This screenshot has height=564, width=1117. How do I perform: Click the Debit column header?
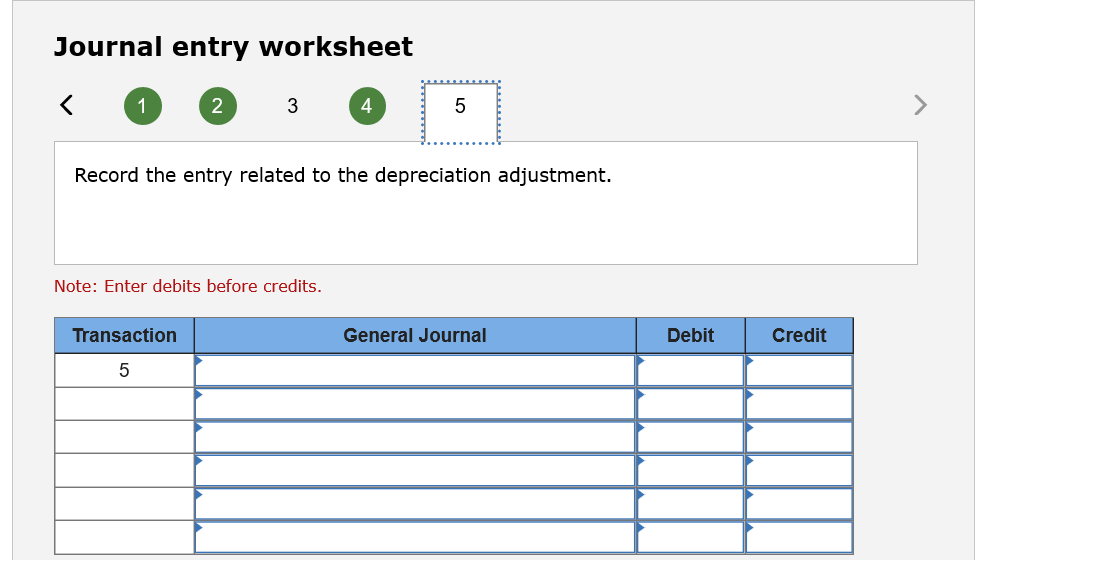point(690,335)
